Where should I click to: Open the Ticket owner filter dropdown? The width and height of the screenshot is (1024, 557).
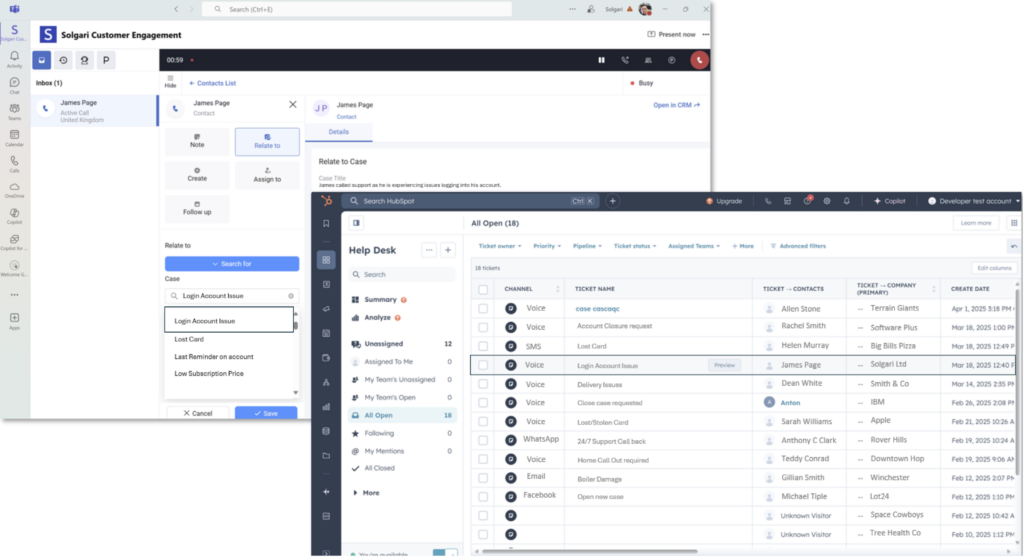tap(500, 246)
